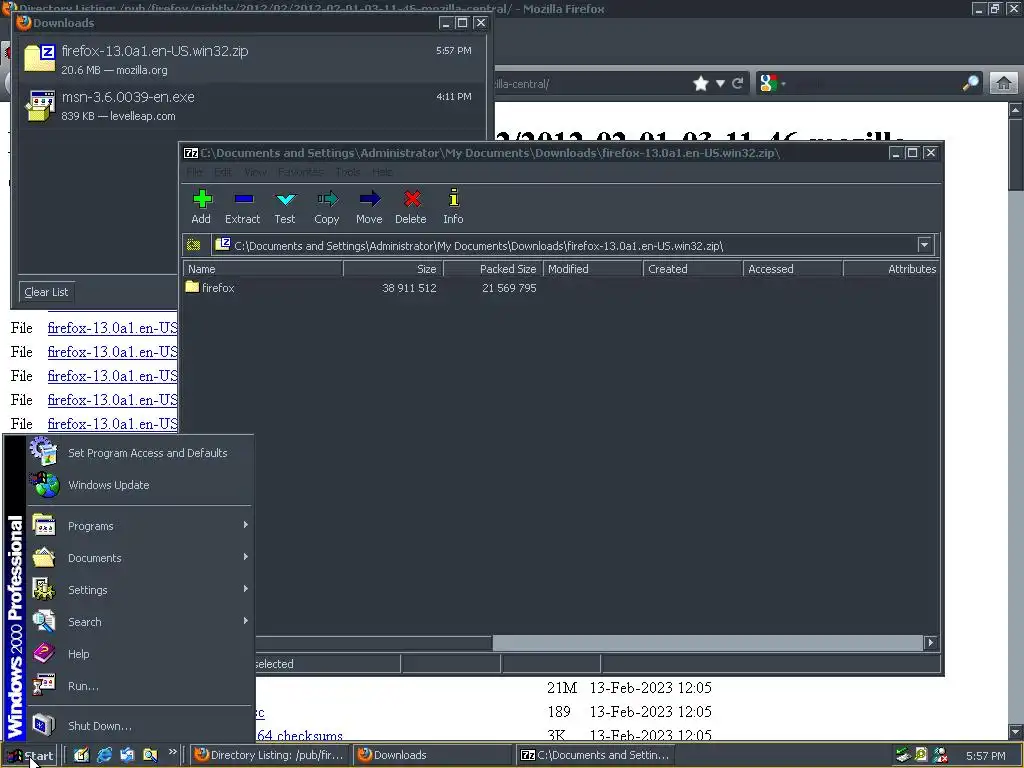The height and width of the screenshot is (768, 1024).
Task: Open the Google search engine dropdown
Action: [773, 84]
